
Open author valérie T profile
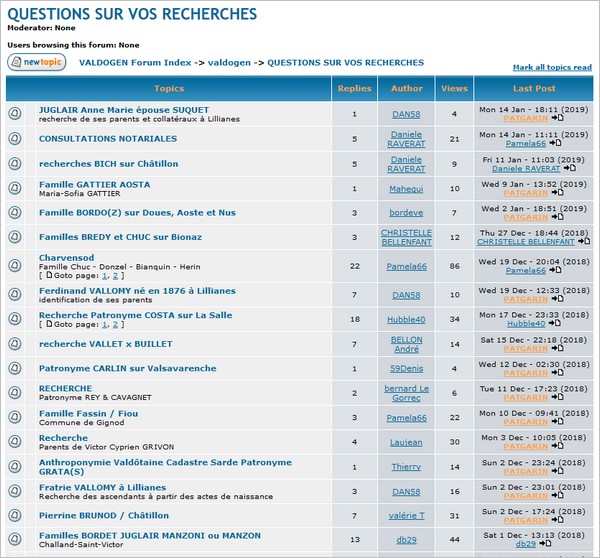(x=406, y=516)
